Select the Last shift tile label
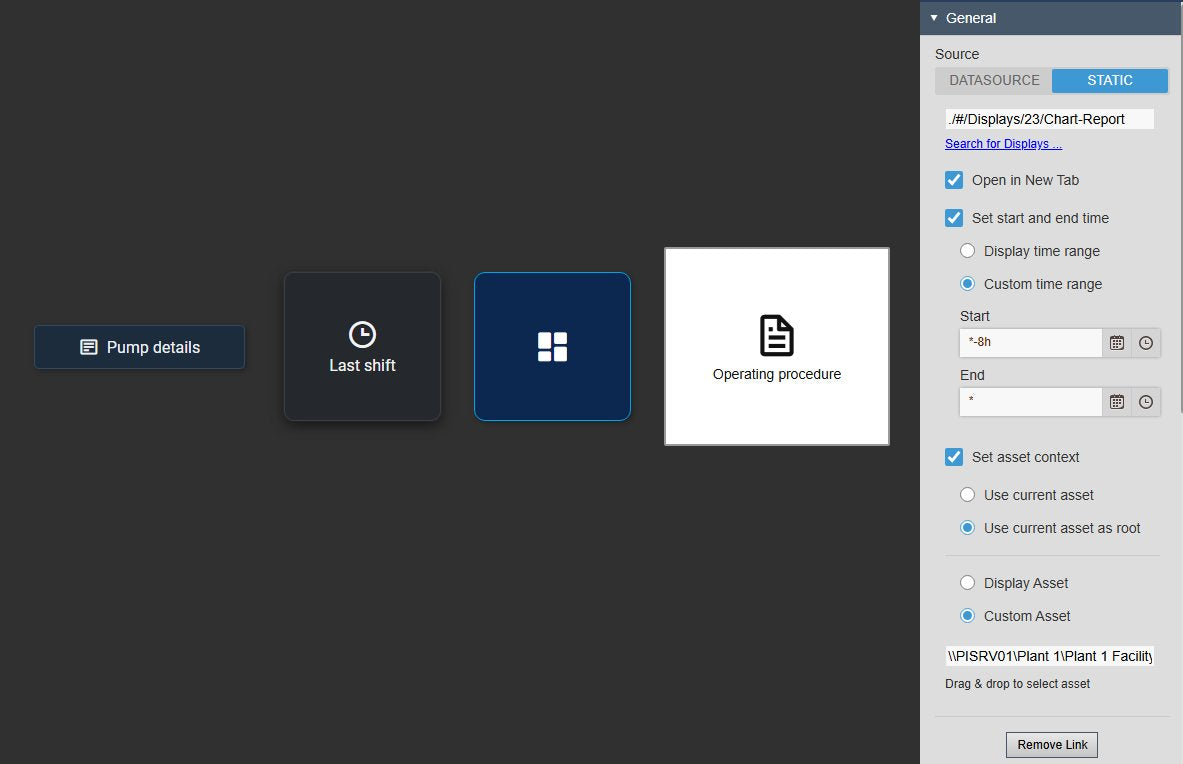 pyautogui.click(x=362, y=365)
